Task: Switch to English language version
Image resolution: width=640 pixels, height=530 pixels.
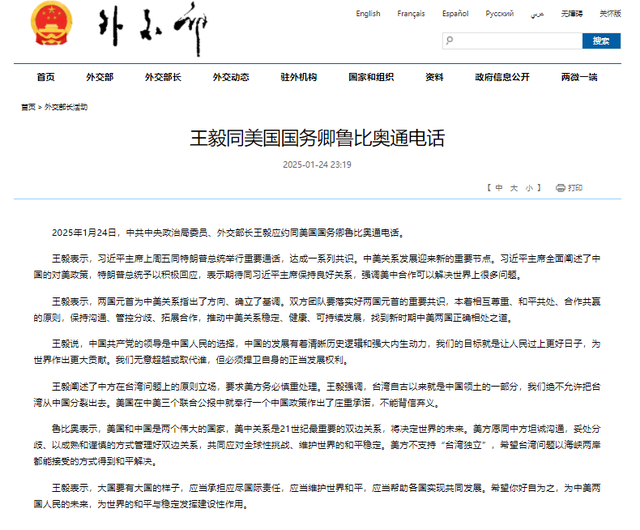Action: point(368,13)
